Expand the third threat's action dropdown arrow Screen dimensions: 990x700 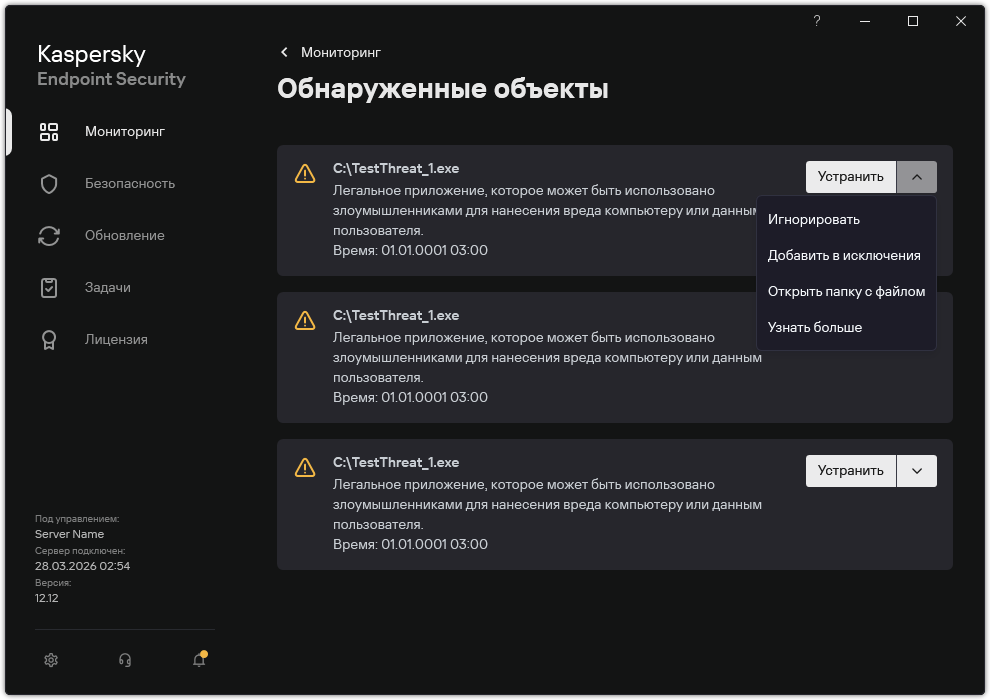pyautogui.click(x=917, y=471)
